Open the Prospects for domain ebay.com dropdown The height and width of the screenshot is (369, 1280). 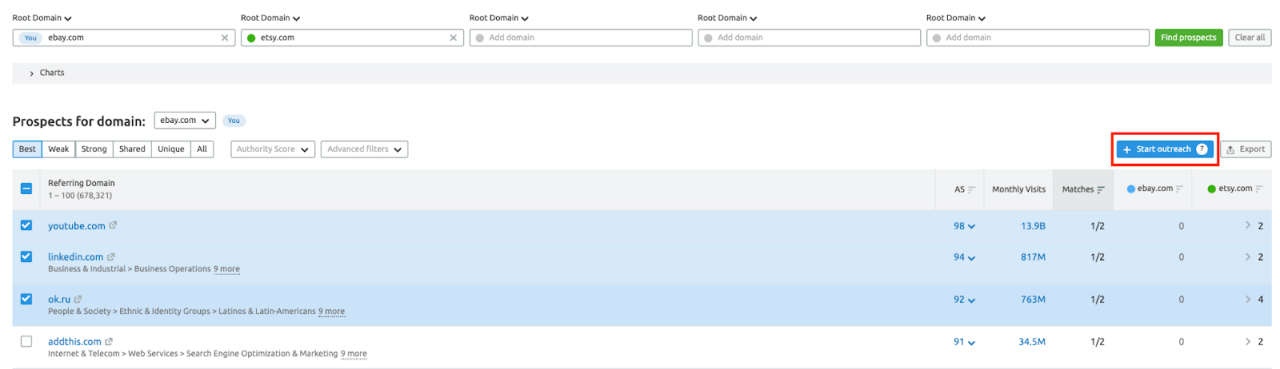(185, 120)
